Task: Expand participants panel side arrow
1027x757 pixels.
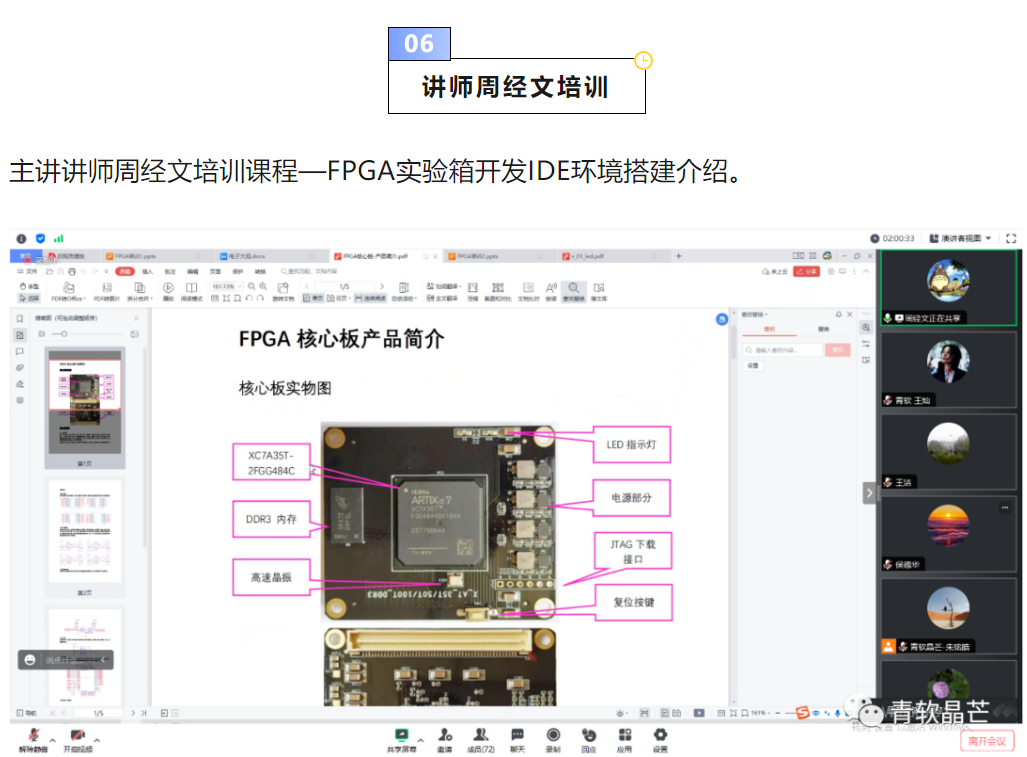Action: (x=868, y=493)
